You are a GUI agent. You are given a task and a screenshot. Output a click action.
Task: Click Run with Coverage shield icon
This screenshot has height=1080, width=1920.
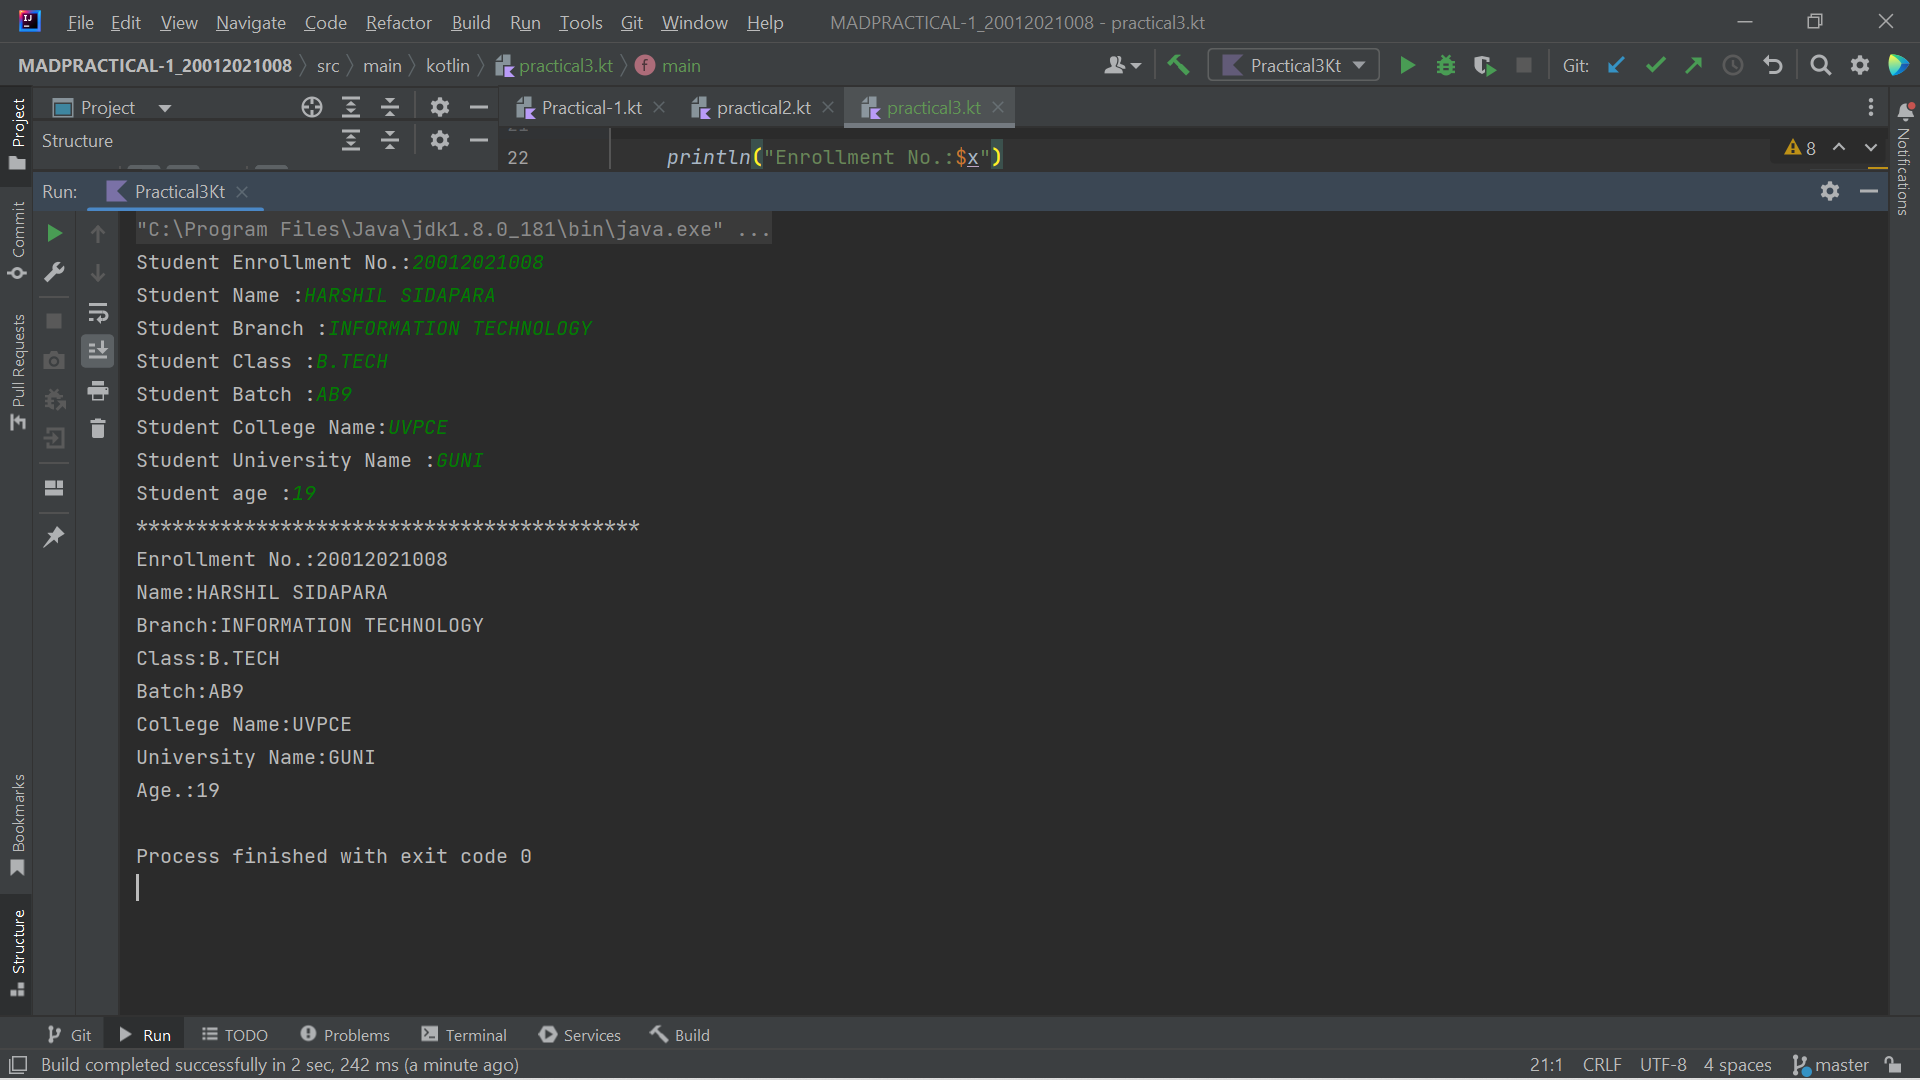pyautogui.click(x=1485, y=66)
